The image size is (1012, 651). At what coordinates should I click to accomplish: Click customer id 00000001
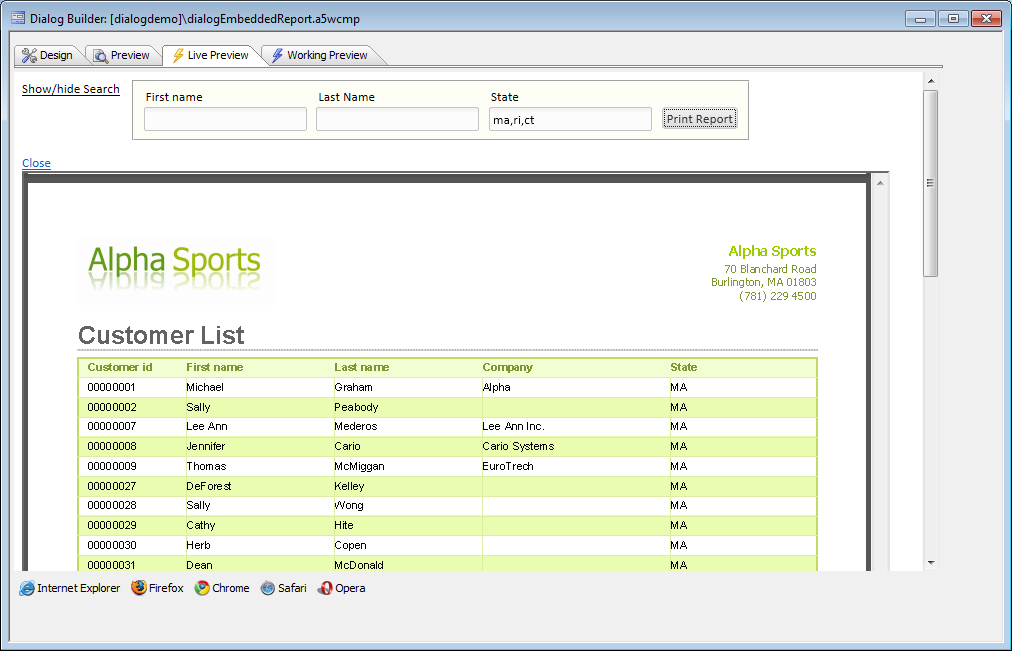(112, 387)
